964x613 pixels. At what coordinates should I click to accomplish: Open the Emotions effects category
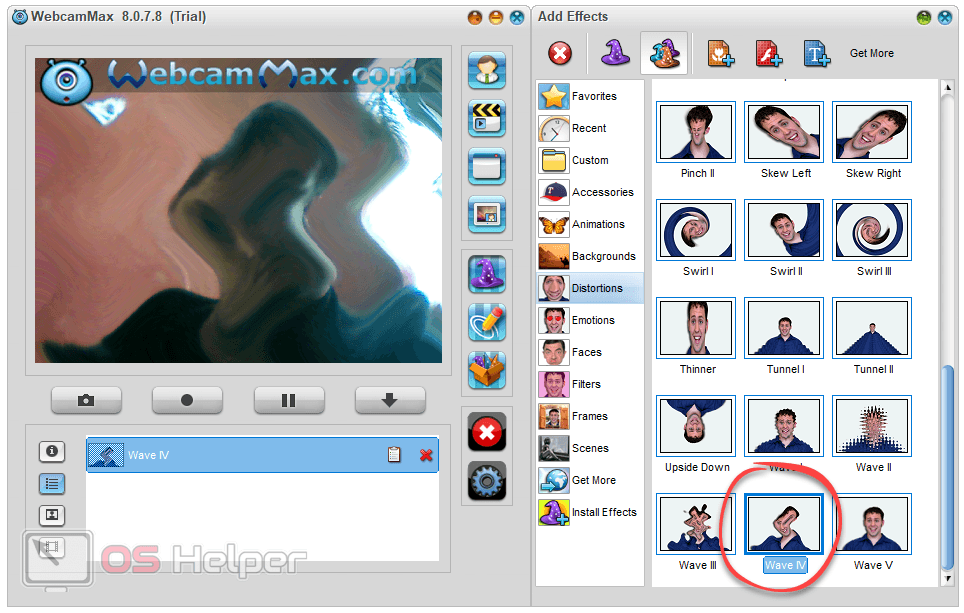[x=592, y=320]
